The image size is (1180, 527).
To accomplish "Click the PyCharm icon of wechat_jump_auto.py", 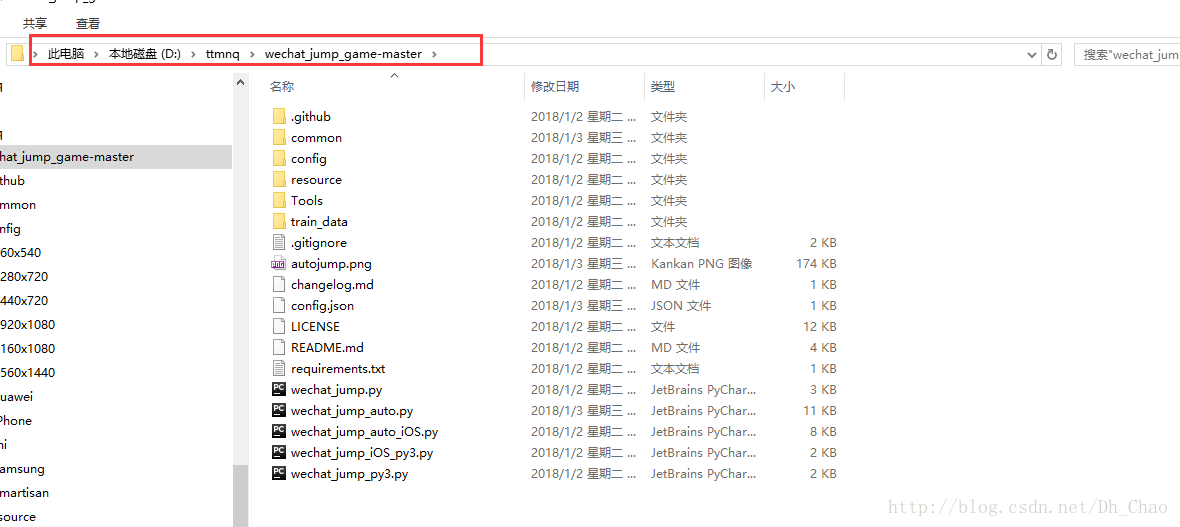I will pyautogui.click(x=278, y=411).
